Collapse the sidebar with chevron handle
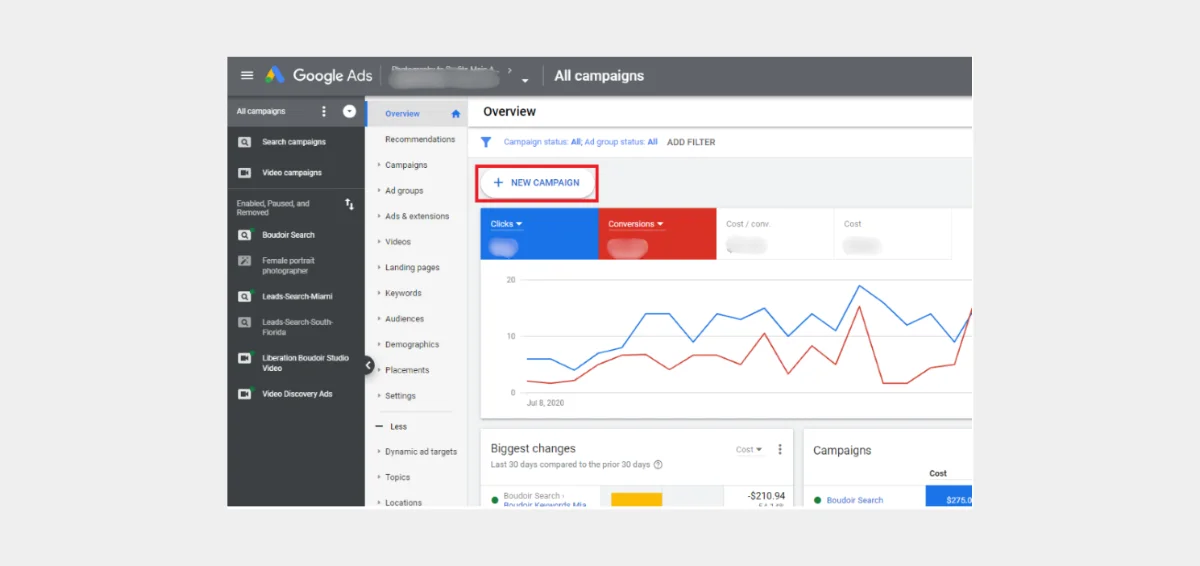 [x=368, y=366]
